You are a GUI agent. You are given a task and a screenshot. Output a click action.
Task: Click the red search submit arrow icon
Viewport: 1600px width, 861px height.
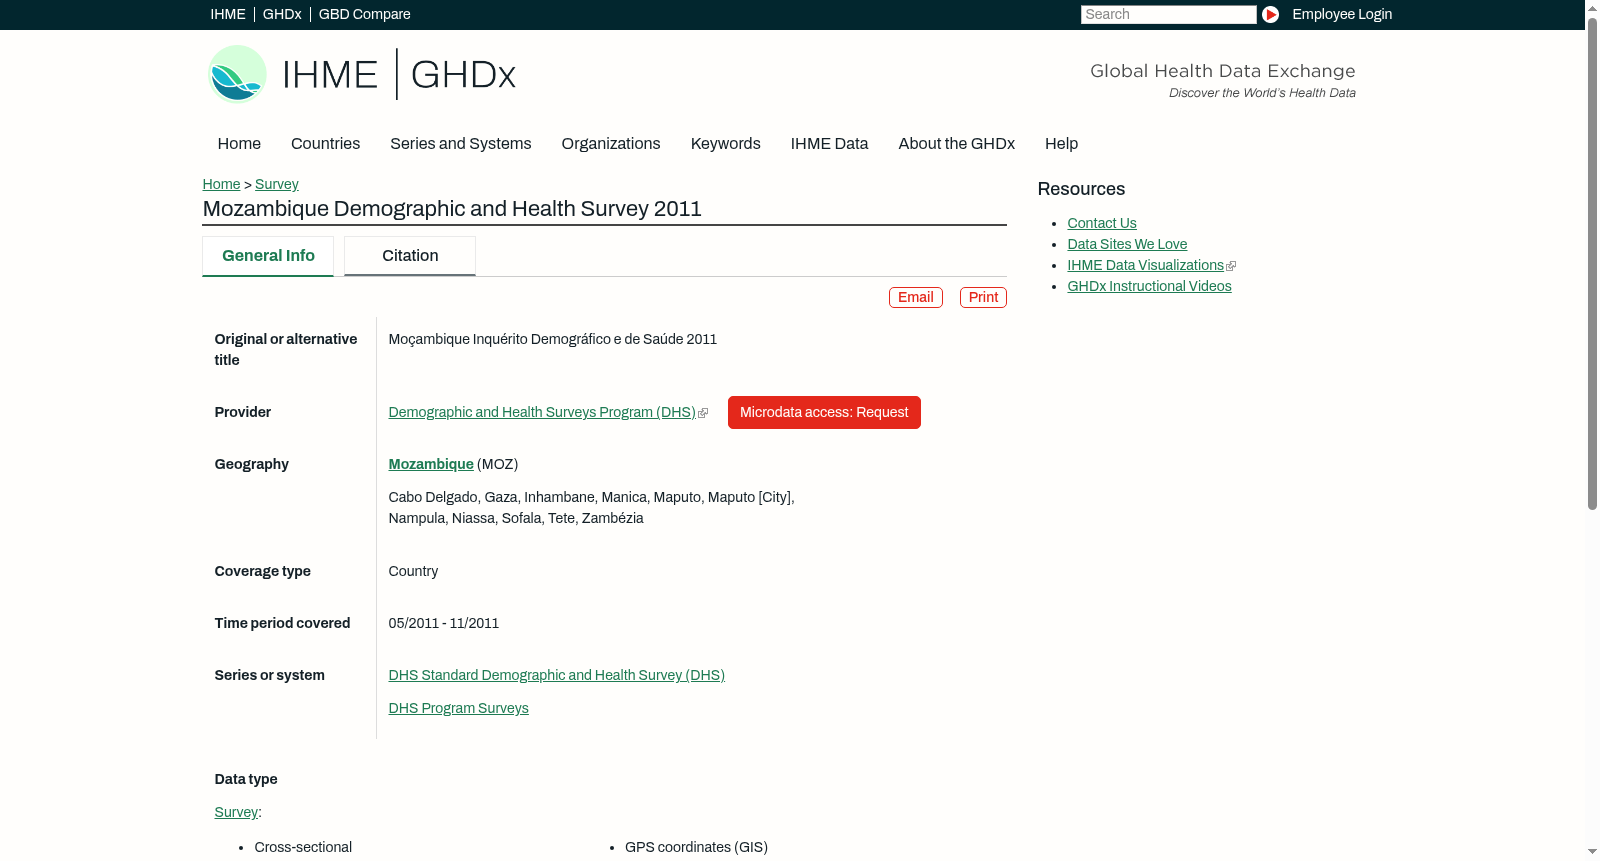coord(1270,14)
